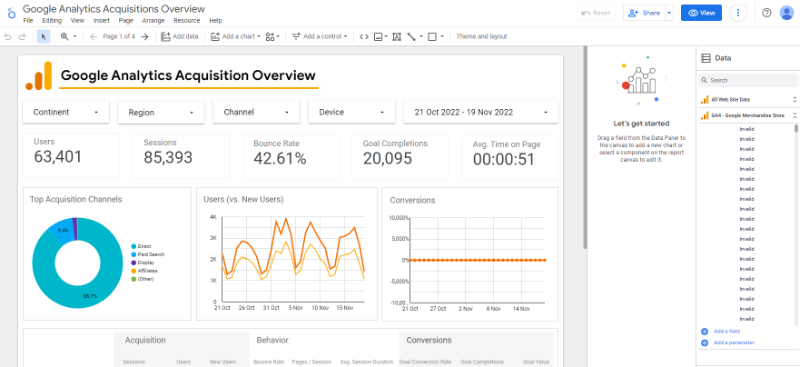Open the Arrange menu
Image resolution: width=800 pixels, height=367 pixels.
[154, 21]
